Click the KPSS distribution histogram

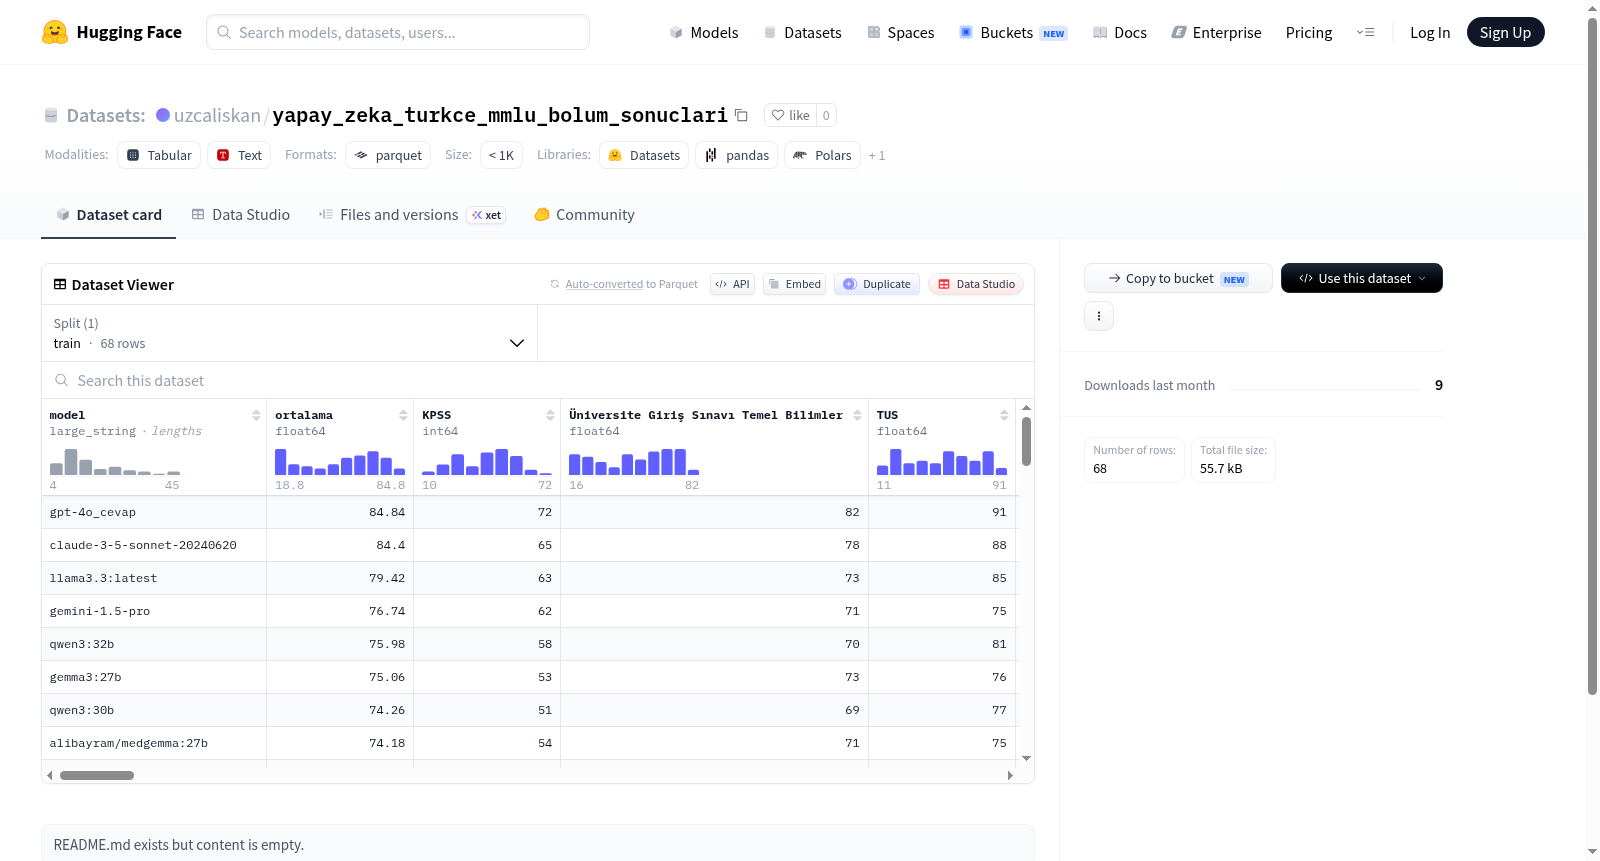click(487, 462)
